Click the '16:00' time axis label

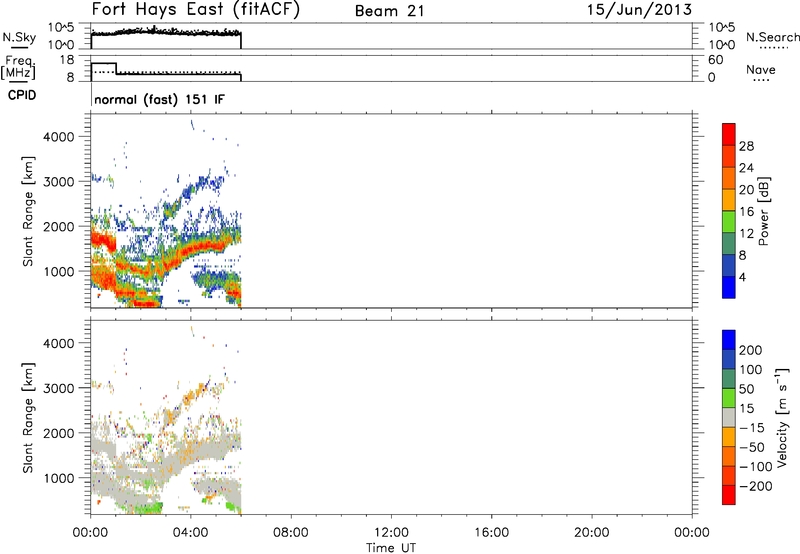click(491, 533)
